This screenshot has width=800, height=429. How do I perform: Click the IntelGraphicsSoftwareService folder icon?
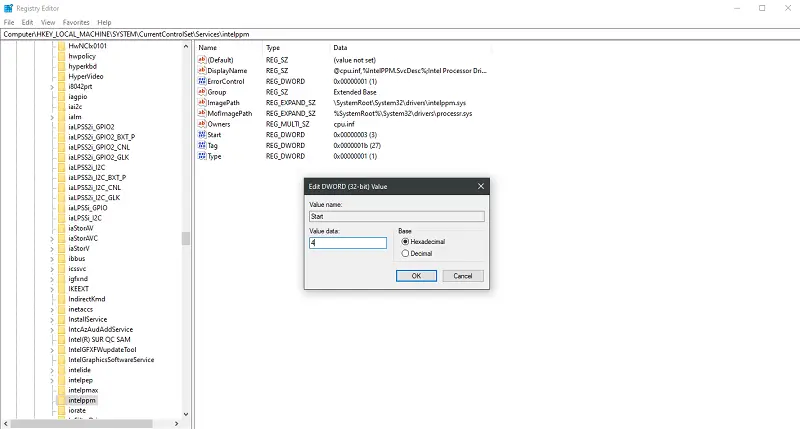[60, 359]
